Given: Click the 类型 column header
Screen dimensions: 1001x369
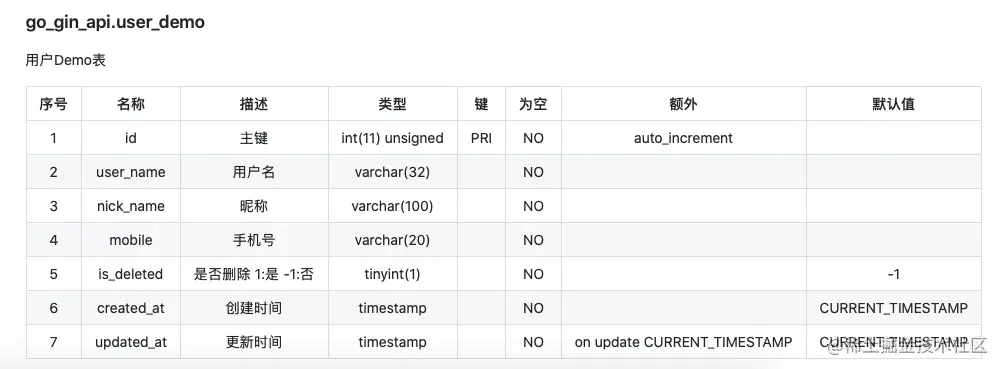Looking at the screenshot, I should point(393,104).
